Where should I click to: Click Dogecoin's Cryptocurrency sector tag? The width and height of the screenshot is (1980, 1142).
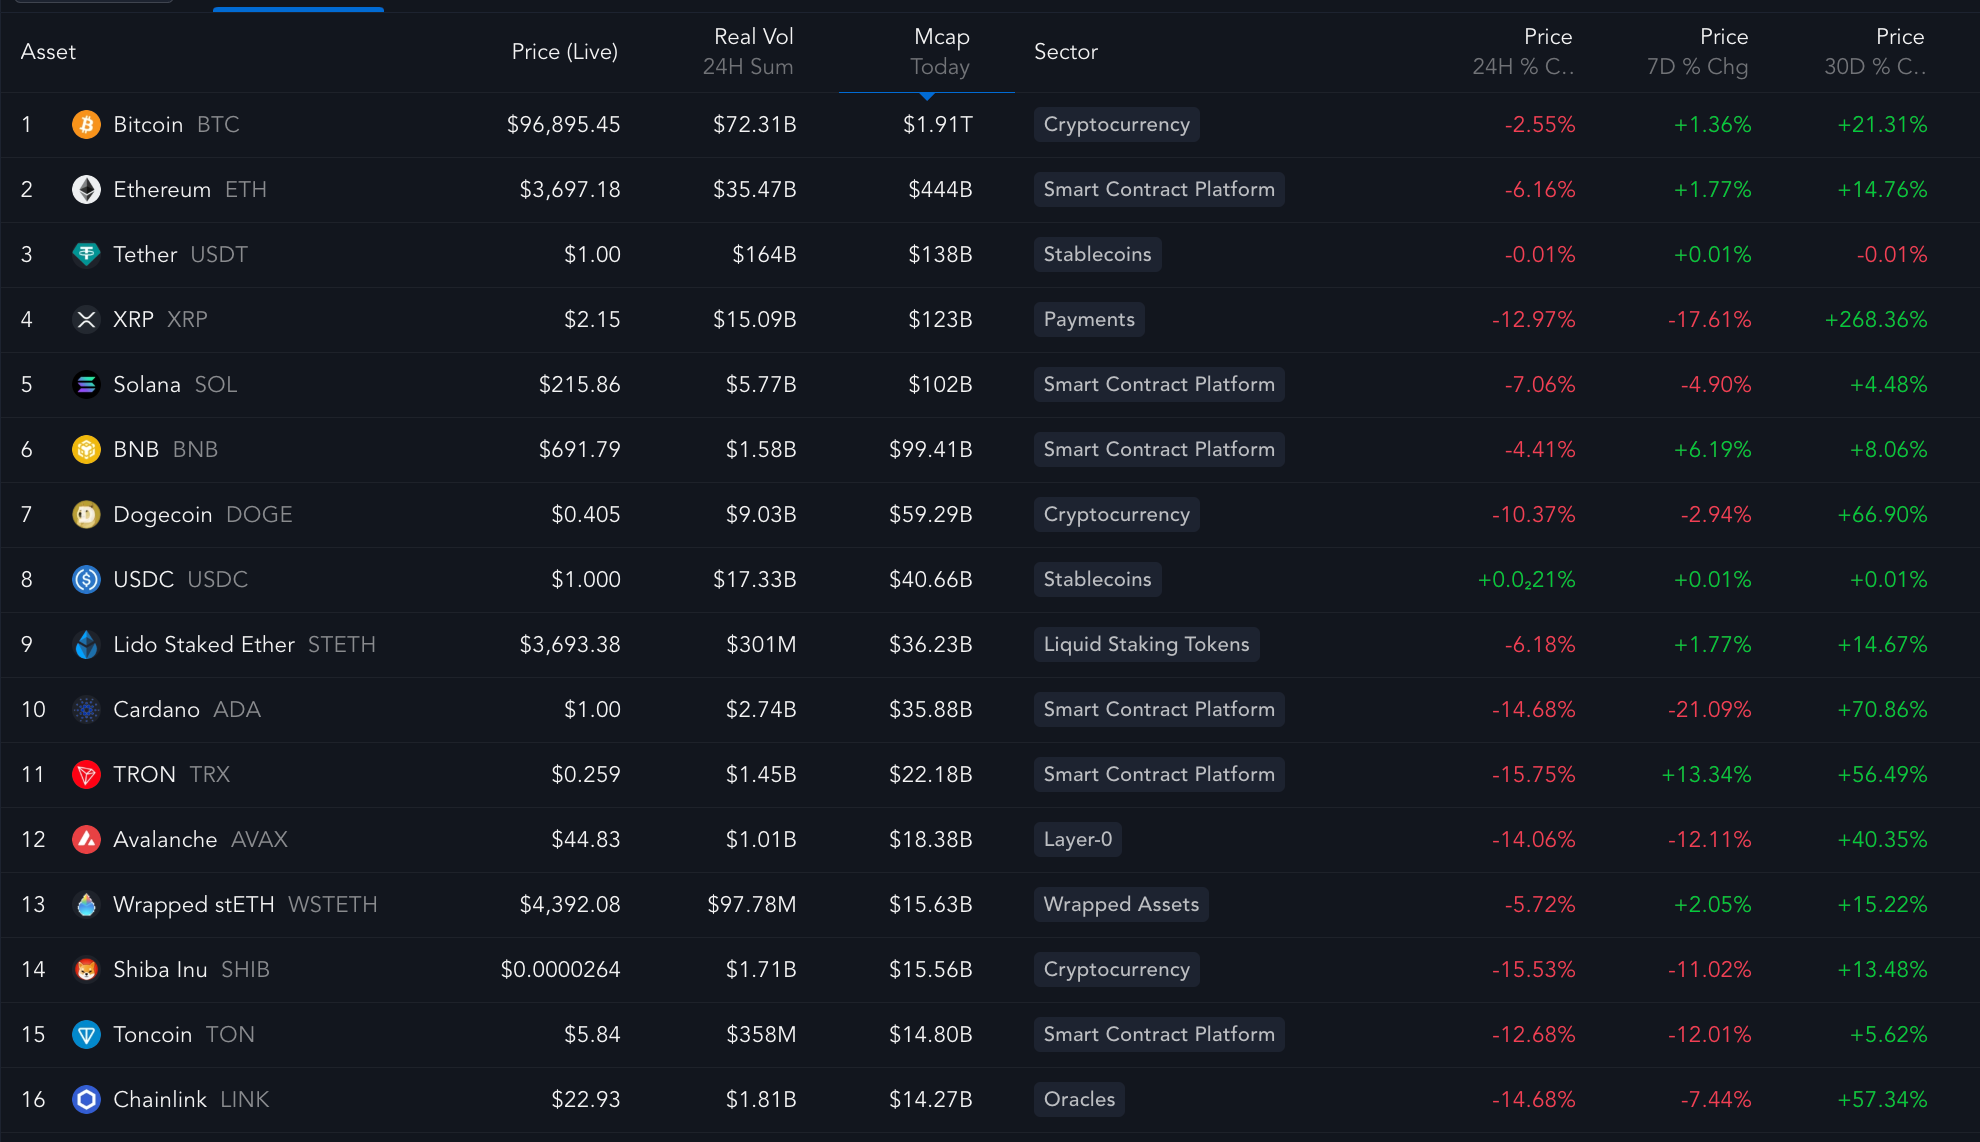1117,515
